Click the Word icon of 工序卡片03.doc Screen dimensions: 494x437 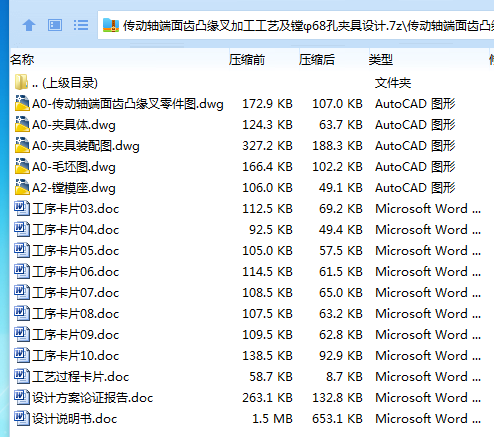pyautogui.click(x=22, y=208)
